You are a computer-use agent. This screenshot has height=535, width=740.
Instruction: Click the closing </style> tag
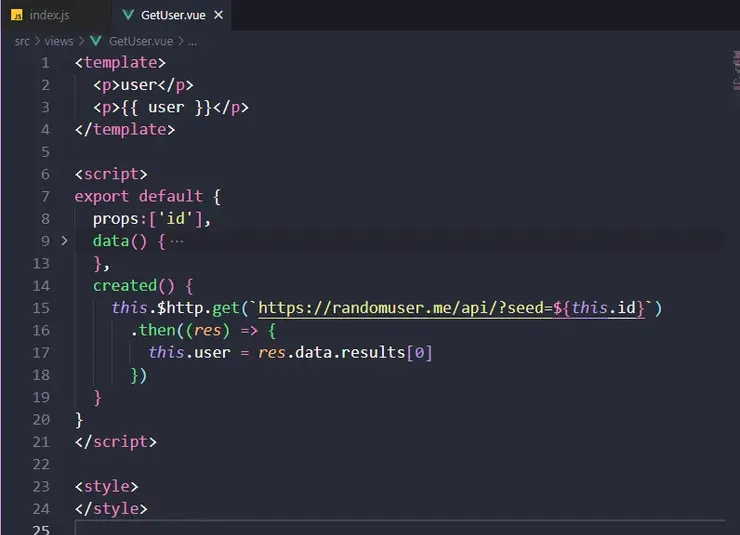point(111,509)
